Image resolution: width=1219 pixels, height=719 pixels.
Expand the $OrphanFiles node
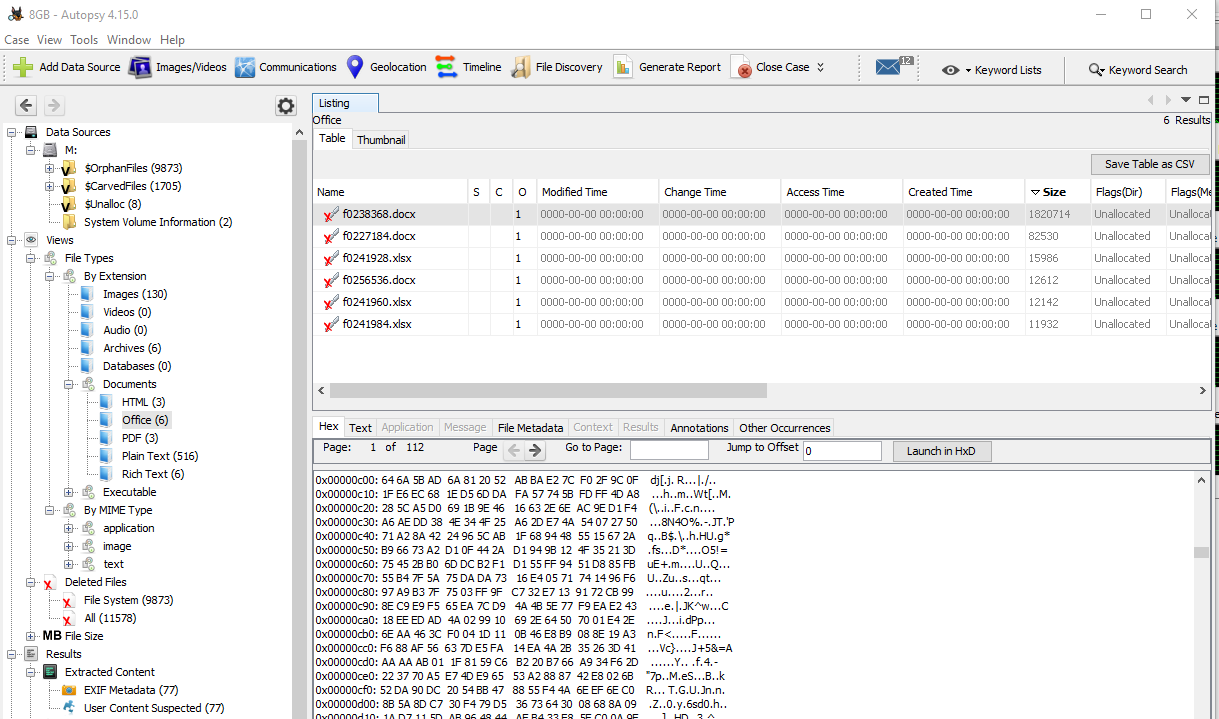(x=50, y=168)
